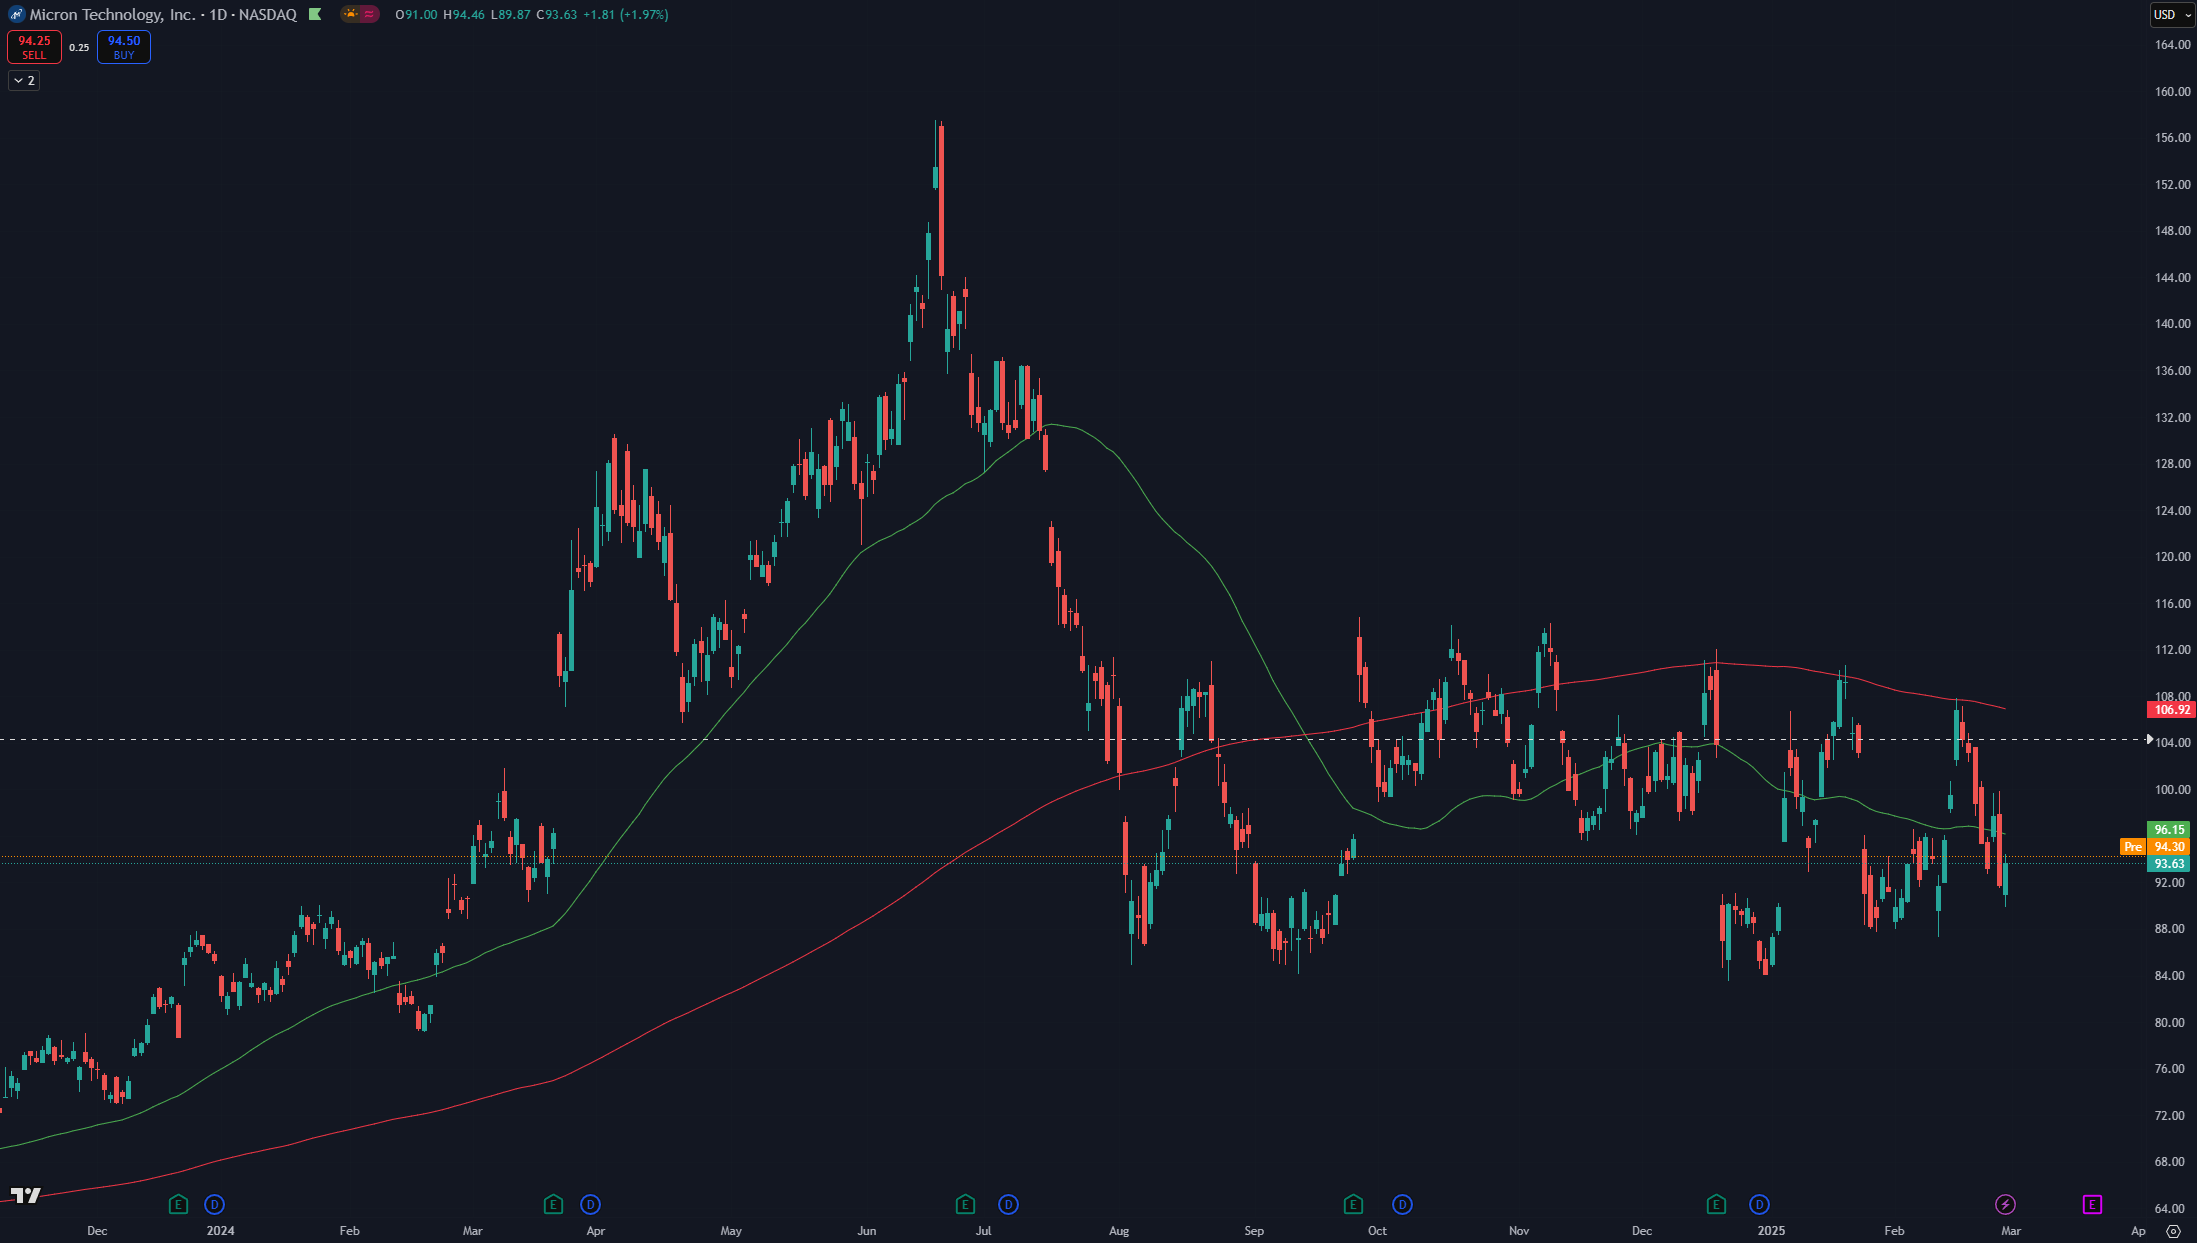Viewport: 2197px width, 1243px height.
Task: Click the magenta upcoming earnings E marker
Action: point(2092,1204)
